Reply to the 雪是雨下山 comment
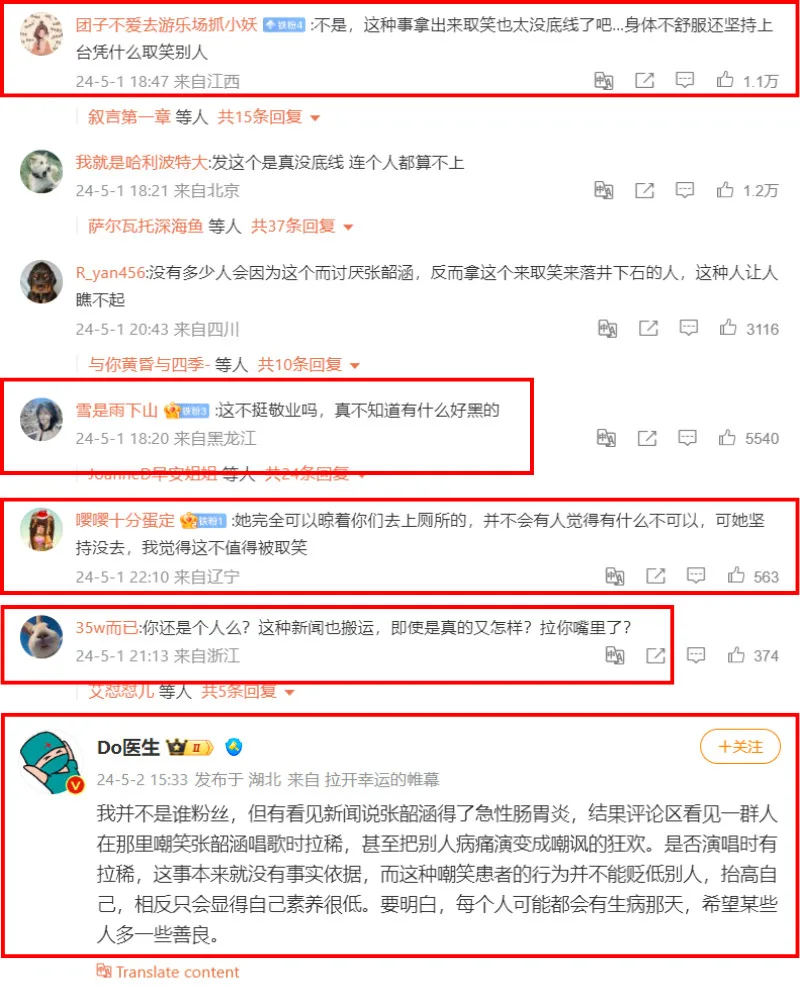 click(687, 438)
